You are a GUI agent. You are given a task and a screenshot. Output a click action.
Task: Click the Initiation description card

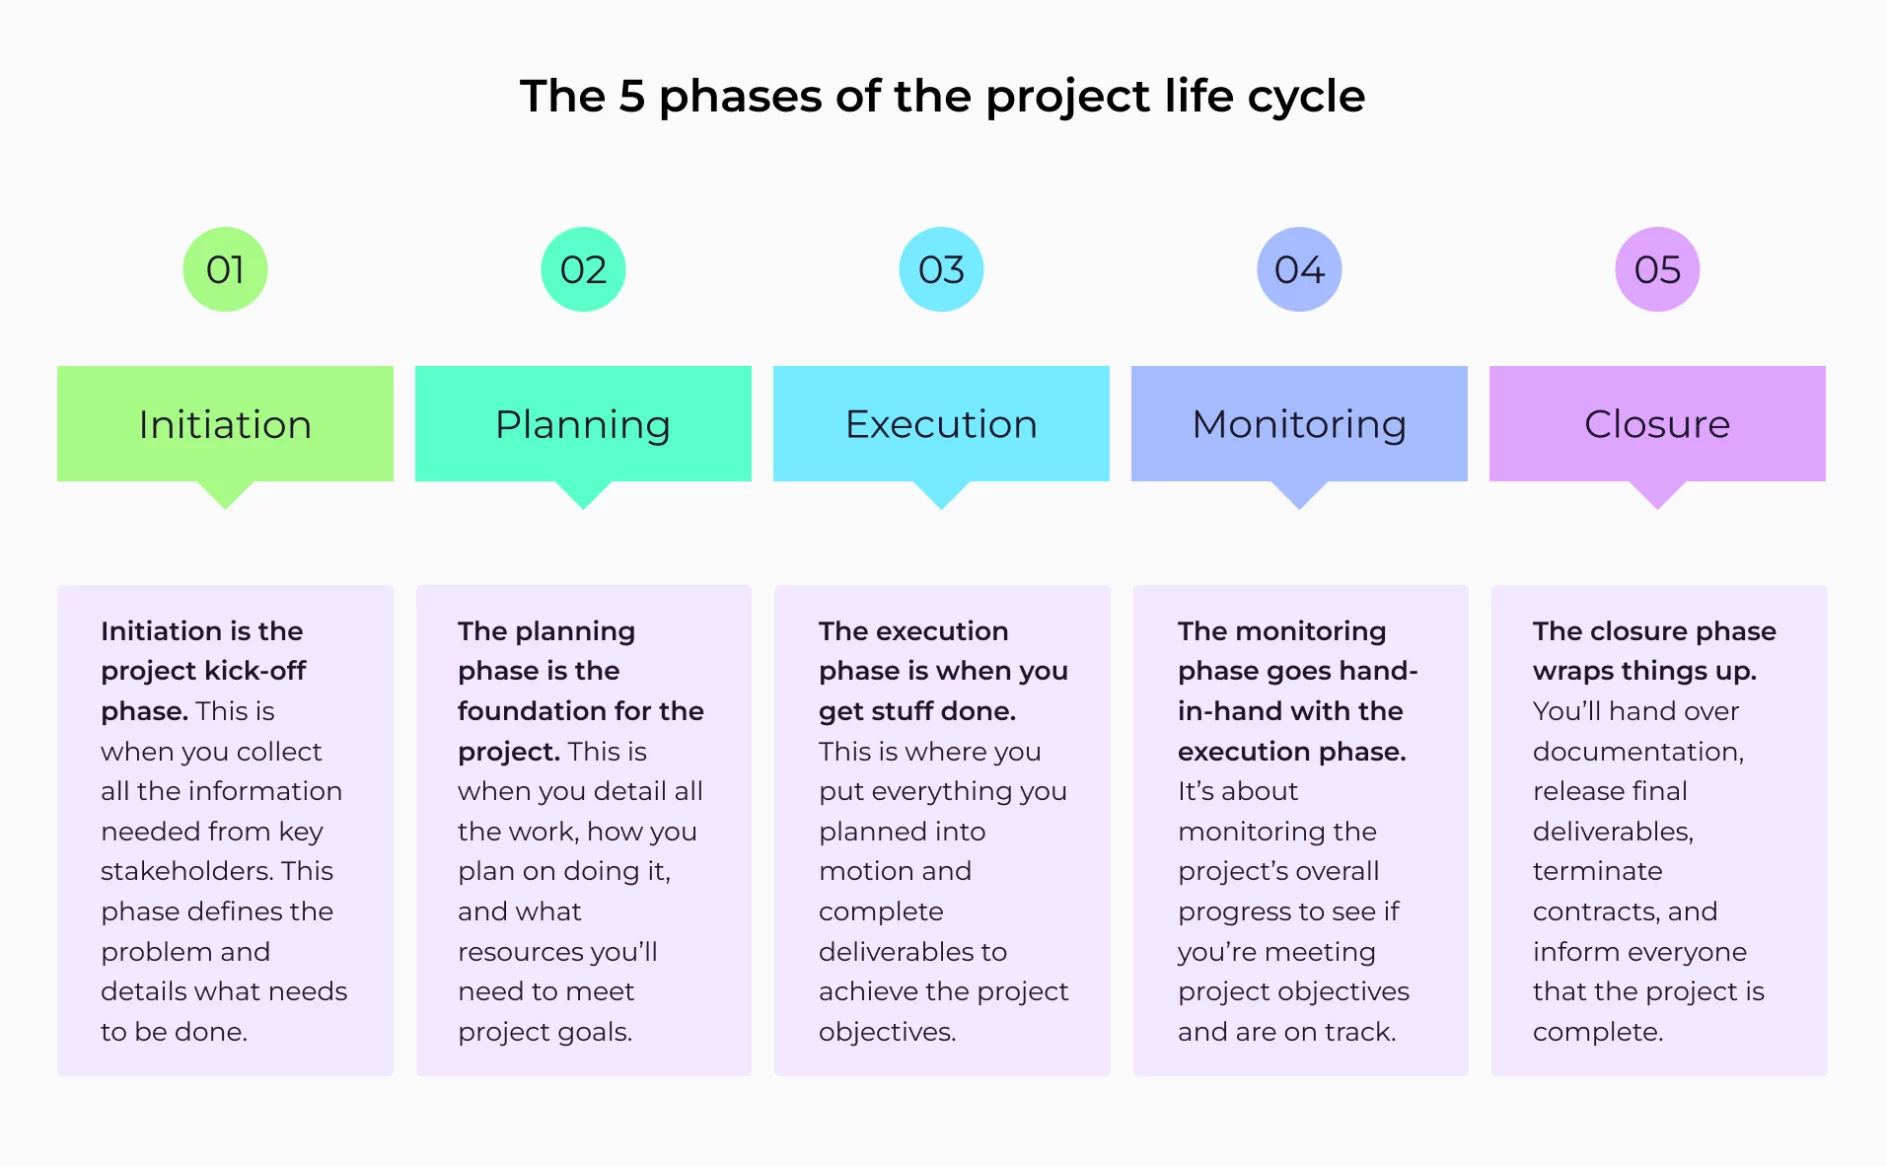(x=225, y=830)
